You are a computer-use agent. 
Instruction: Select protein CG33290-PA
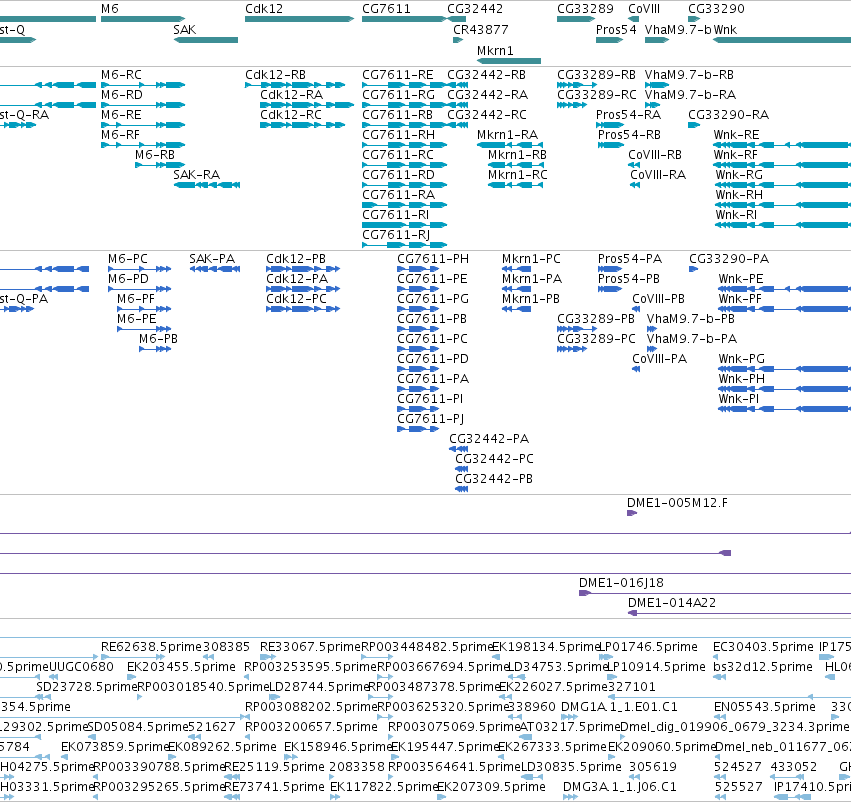694,269
